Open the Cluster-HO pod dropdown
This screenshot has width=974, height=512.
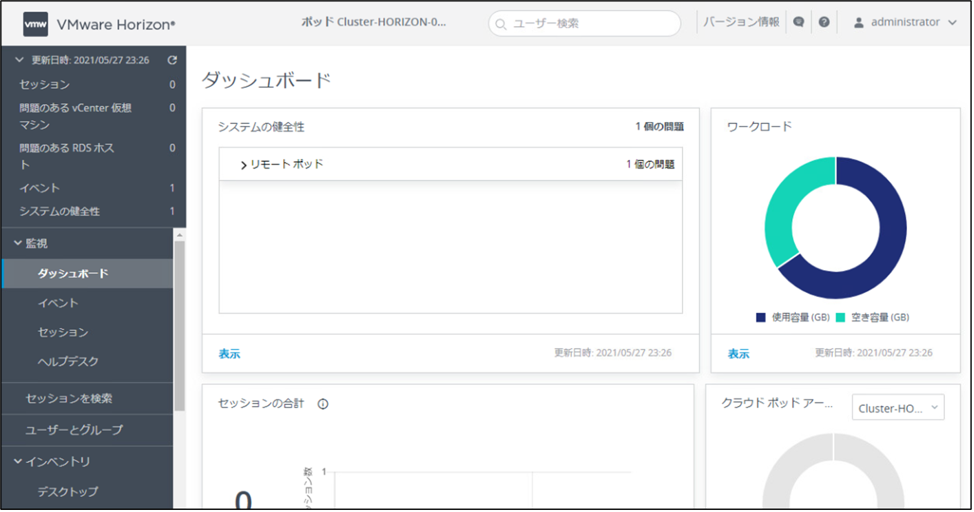898,408
